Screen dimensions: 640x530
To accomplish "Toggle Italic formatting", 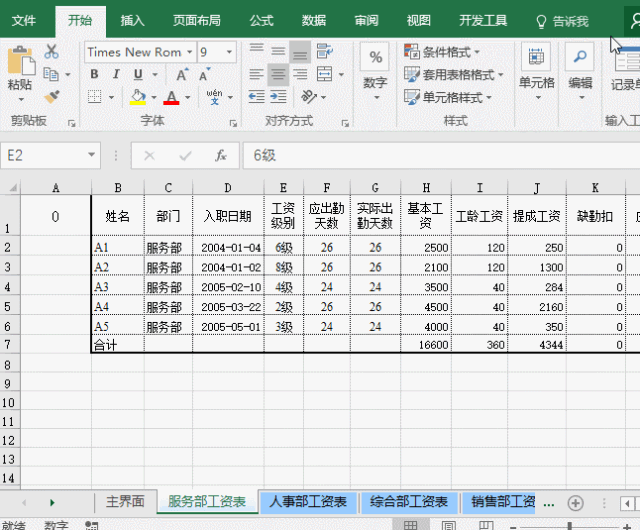I will click(x=116, y=74).
